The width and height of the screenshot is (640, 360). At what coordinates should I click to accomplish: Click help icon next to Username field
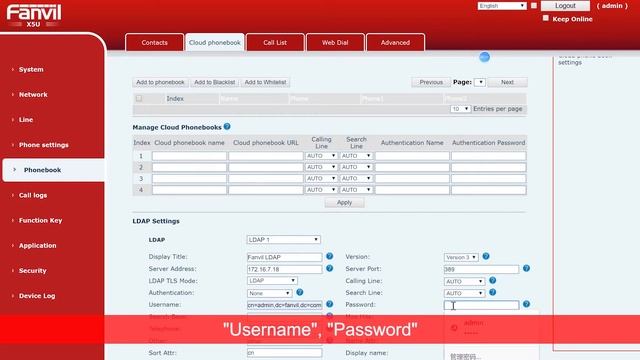point(329,304)
